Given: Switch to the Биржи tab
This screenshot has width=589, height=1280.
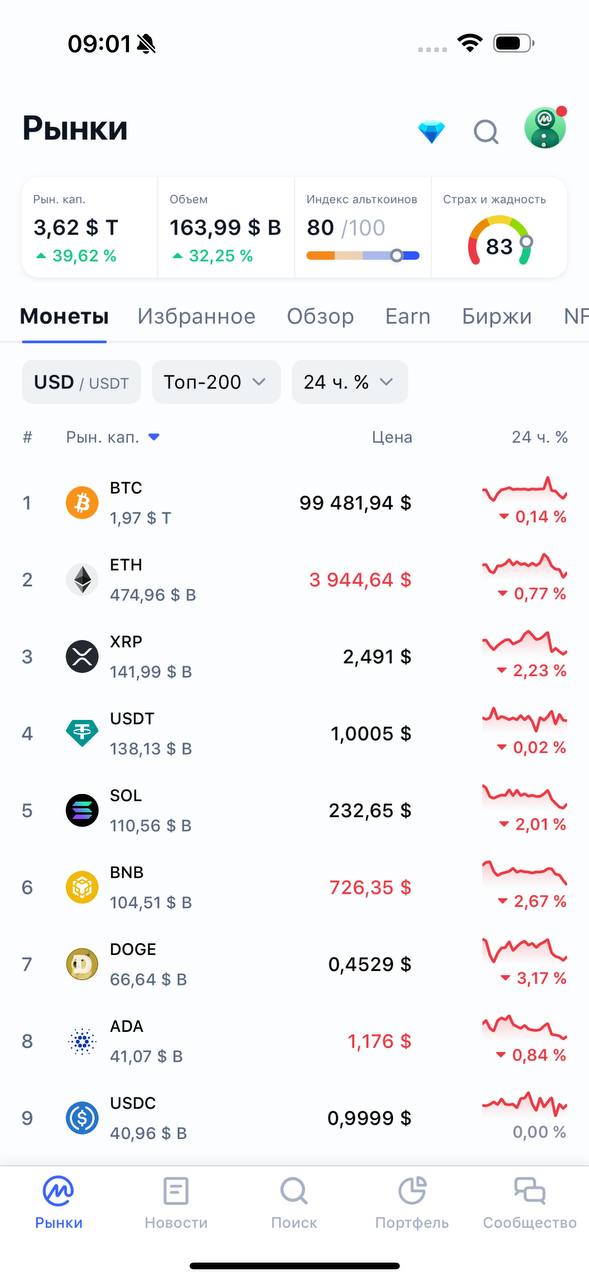Looking at the screenshot, I should pyautogui.click(x=497, y=316).
